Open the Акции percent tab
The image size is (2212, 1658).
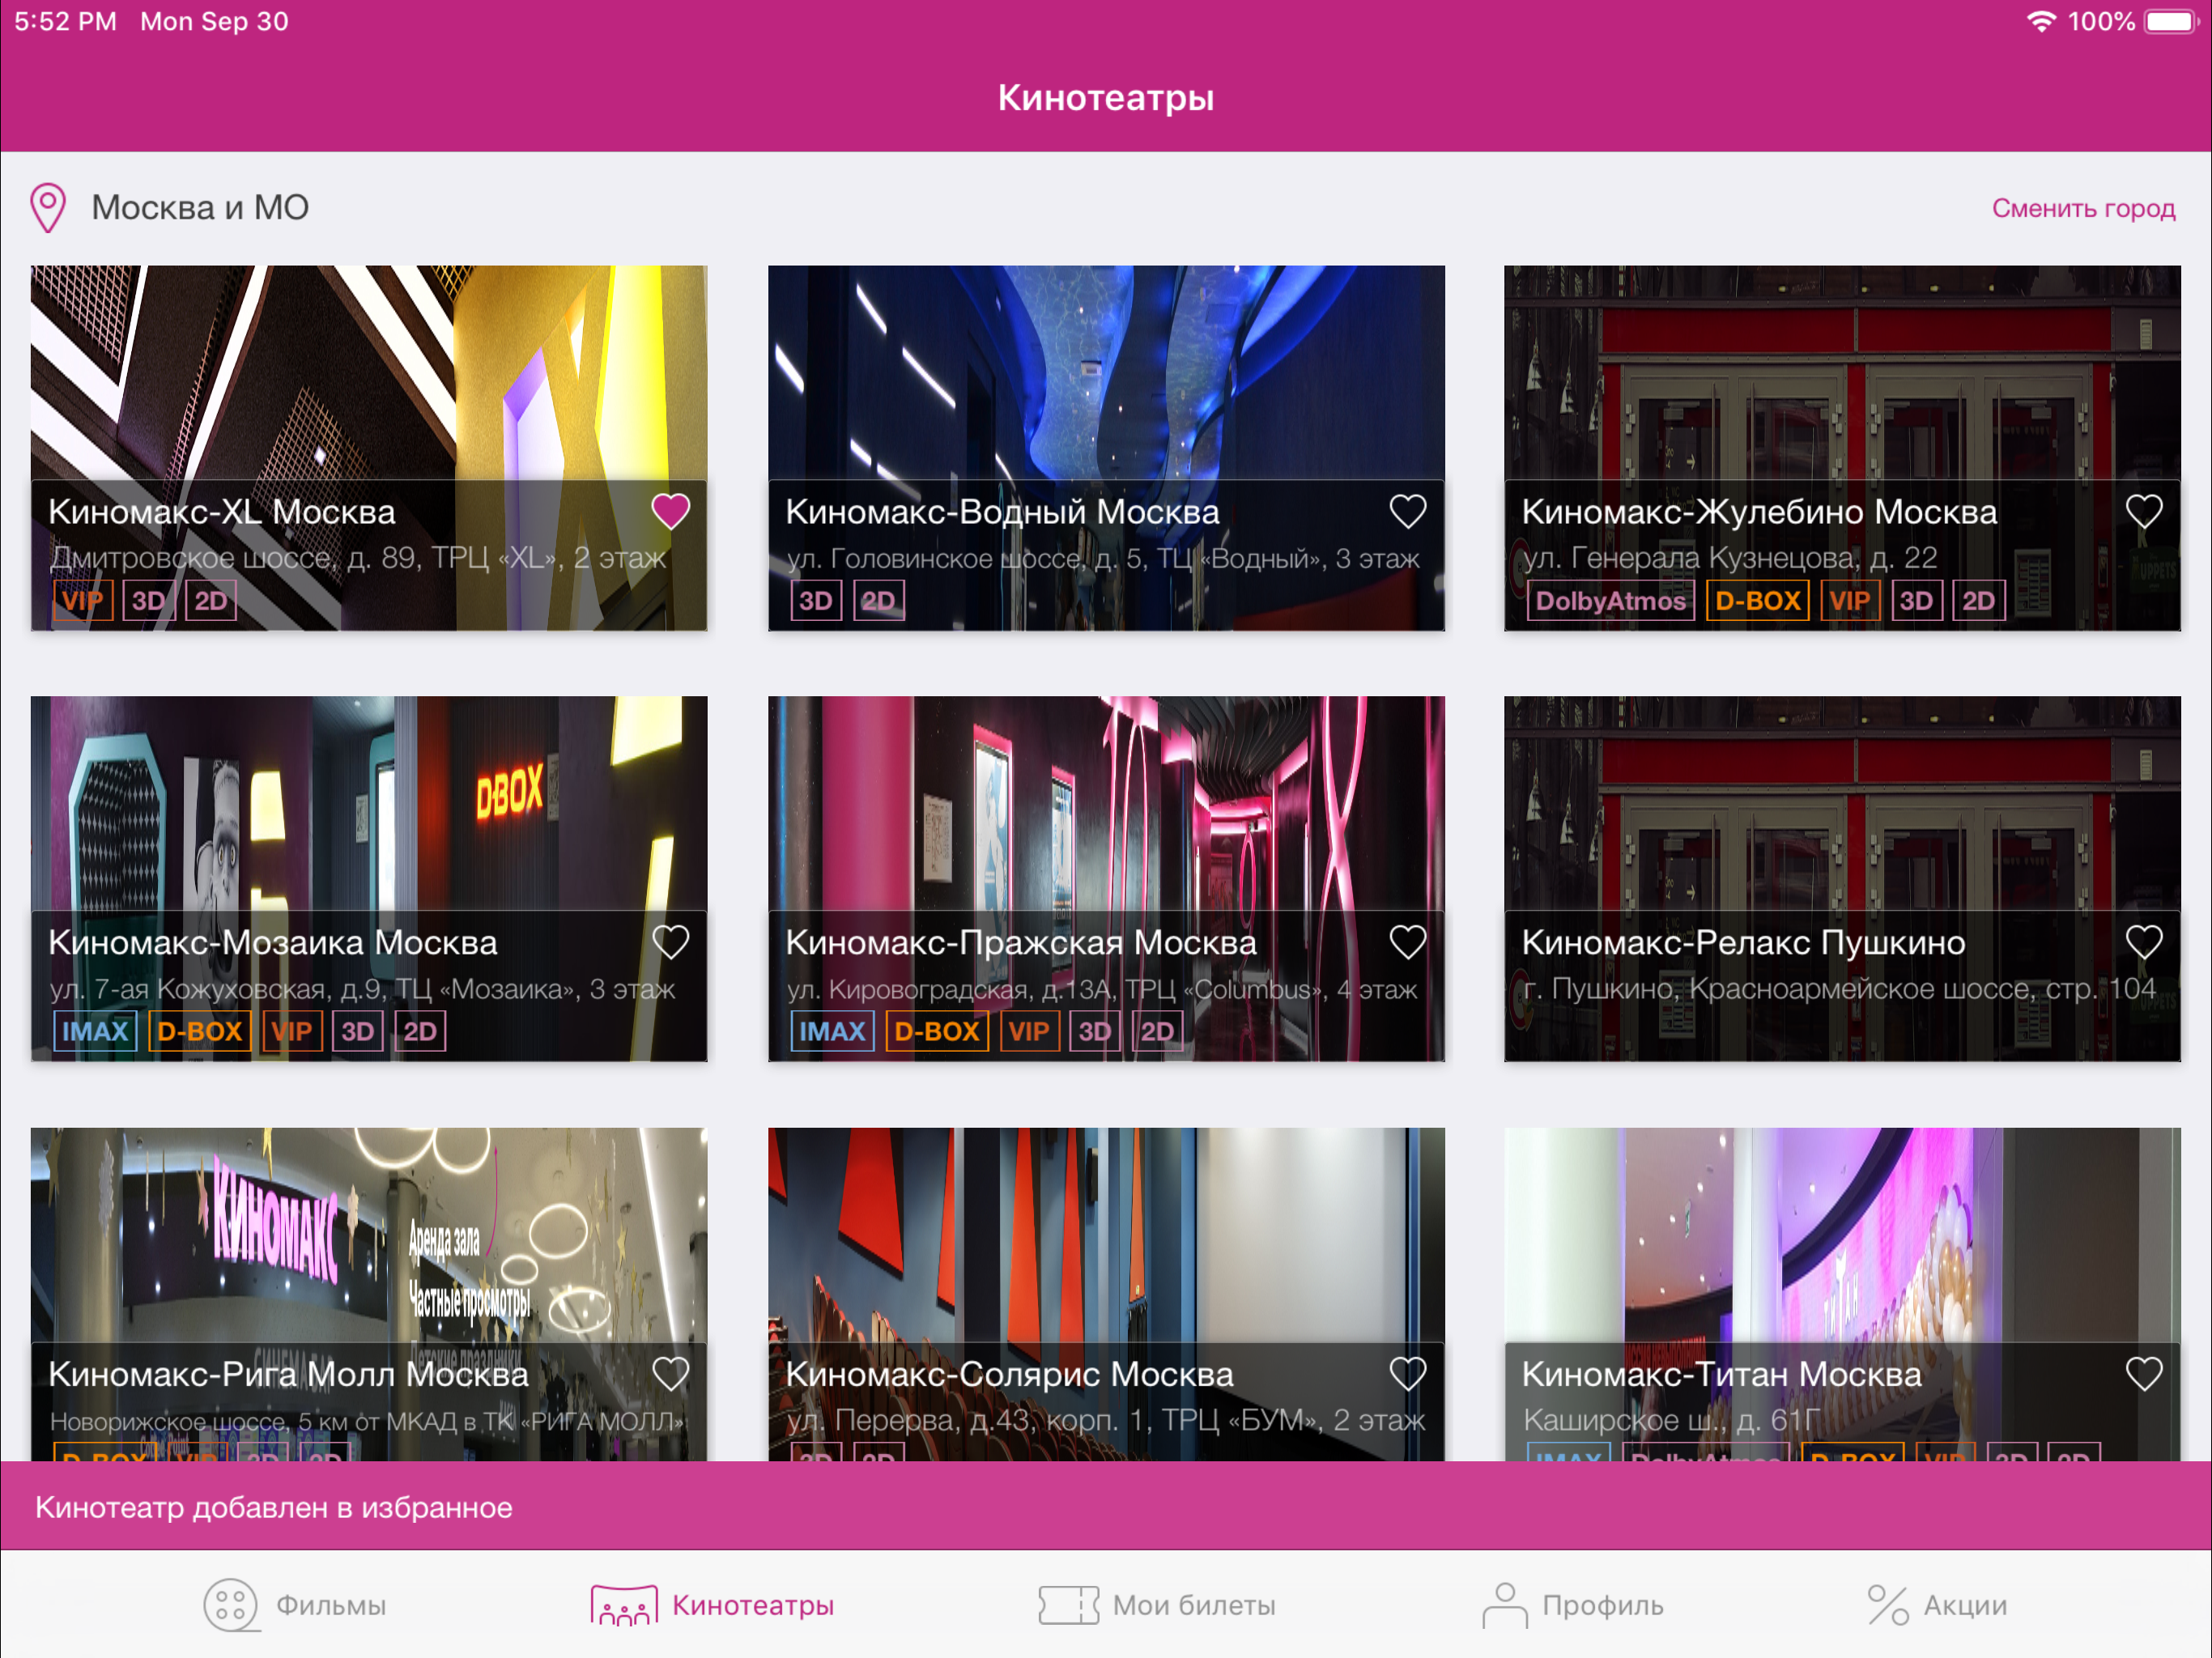click(x=1937, y=1605)
